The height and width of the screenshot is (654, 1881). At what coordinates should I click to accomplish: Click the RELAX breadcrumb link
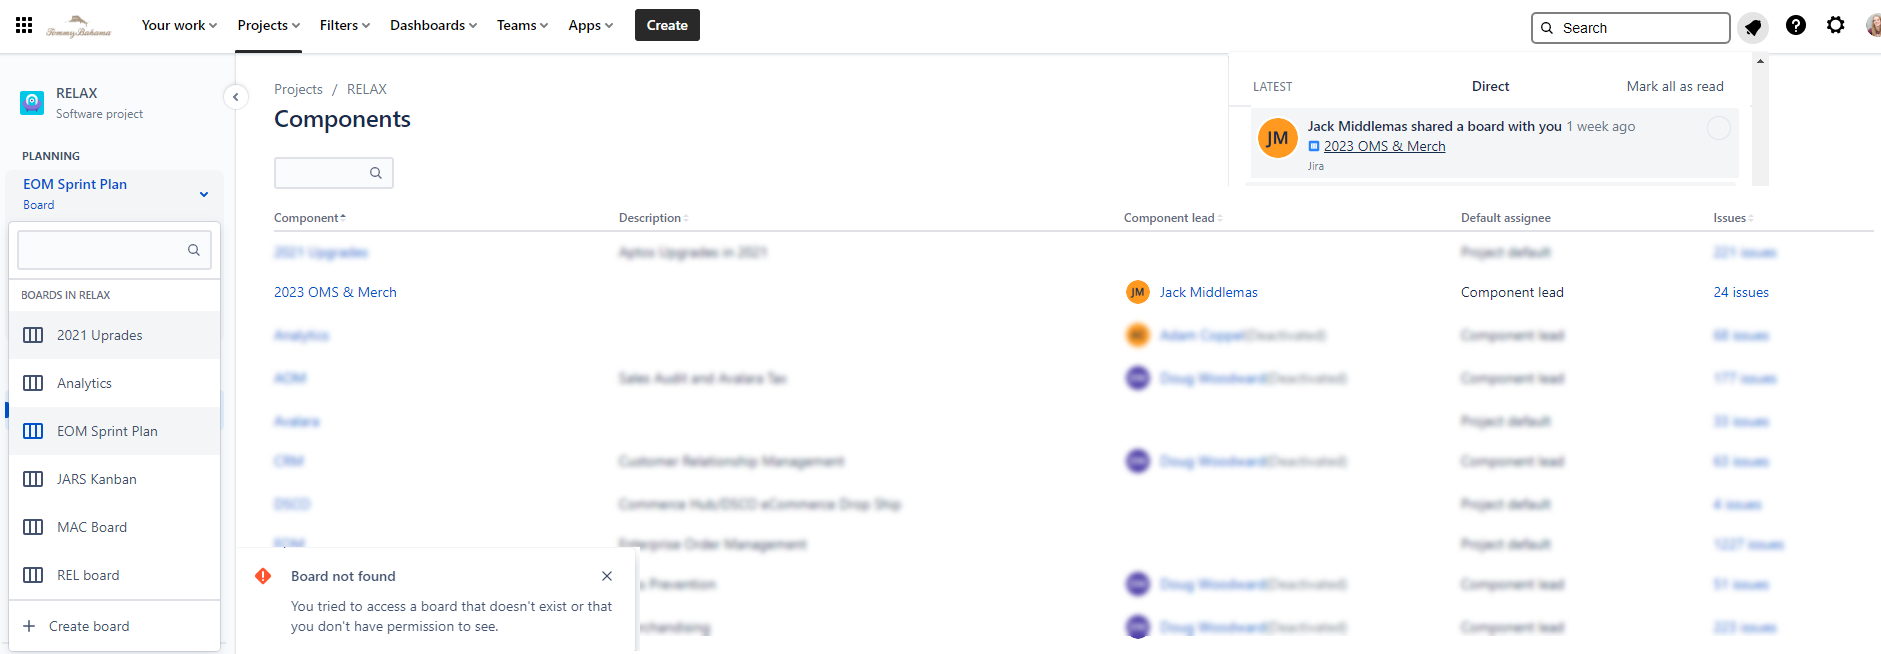point(366,89)
